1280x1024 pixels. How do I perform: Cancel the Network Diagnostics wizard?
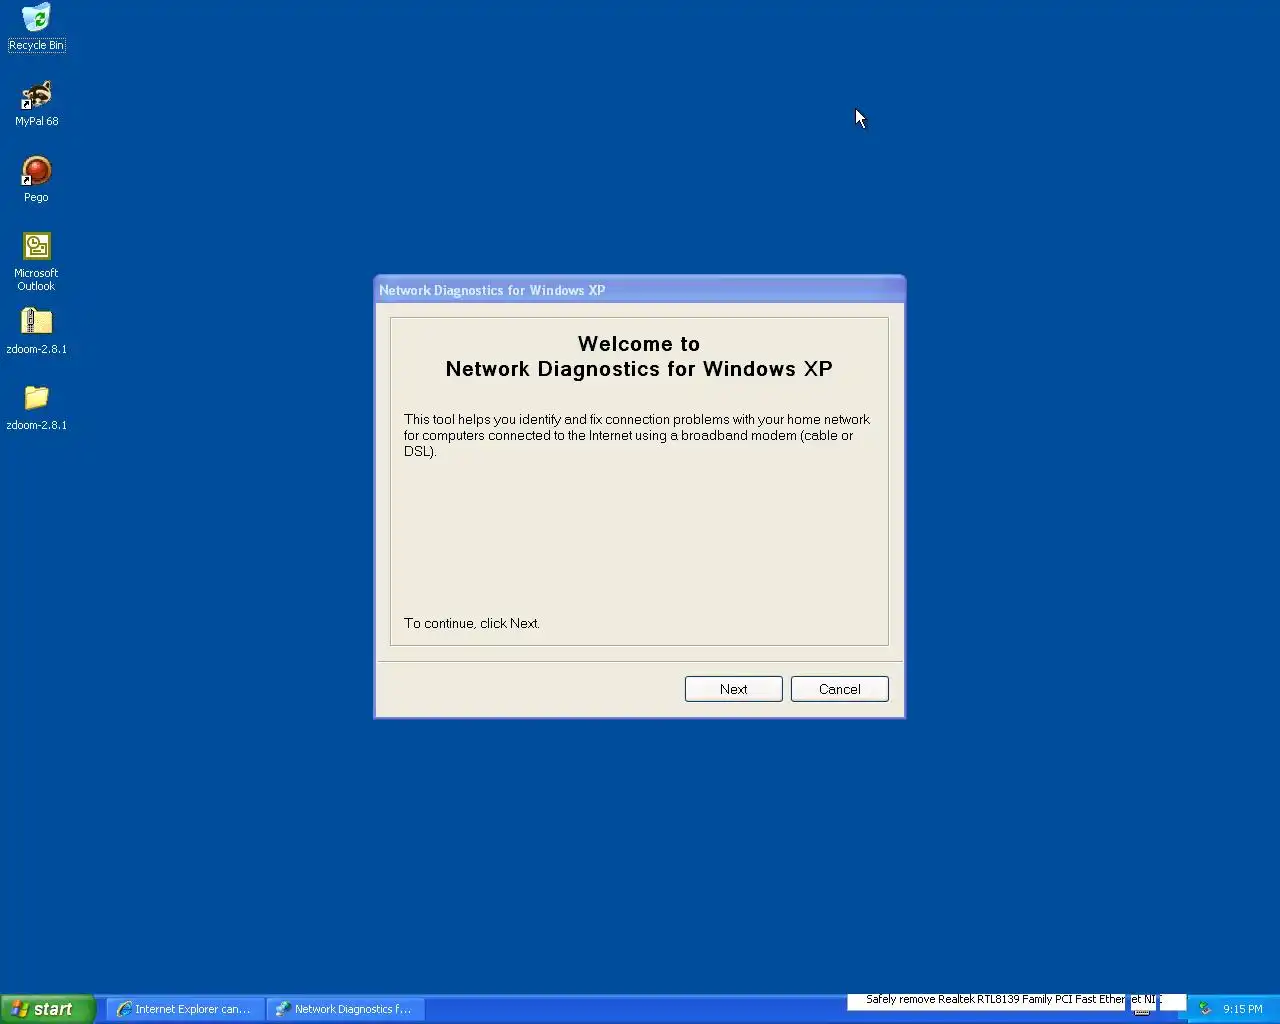point(839,689)
